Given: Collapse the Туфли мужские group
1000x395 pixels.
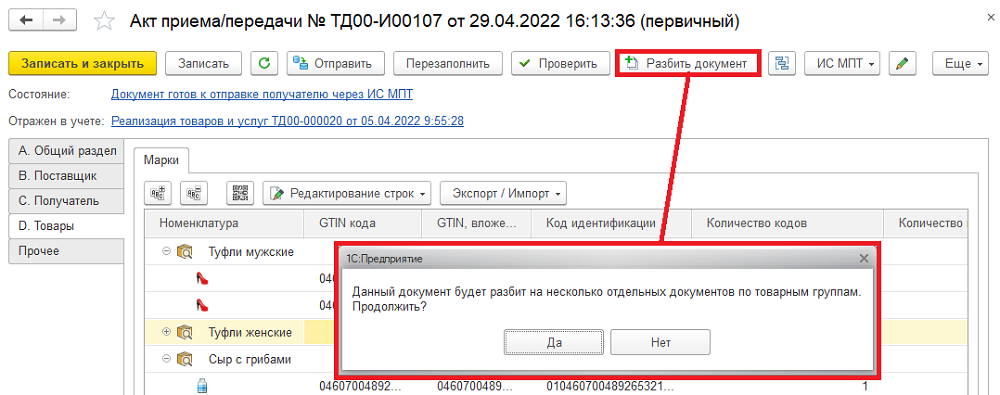Looking at the screenshot, I should 166,251.
